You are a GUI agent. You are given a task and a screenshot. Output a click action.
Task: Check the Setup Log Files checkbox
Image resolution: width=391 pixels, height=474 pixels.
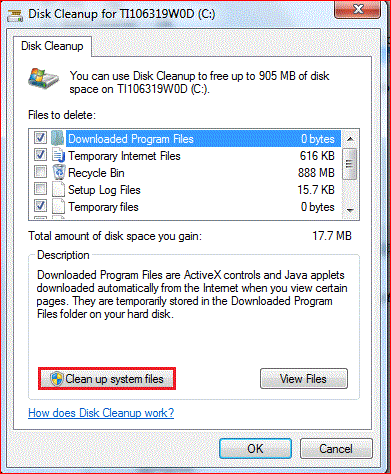tap(41, 189)
